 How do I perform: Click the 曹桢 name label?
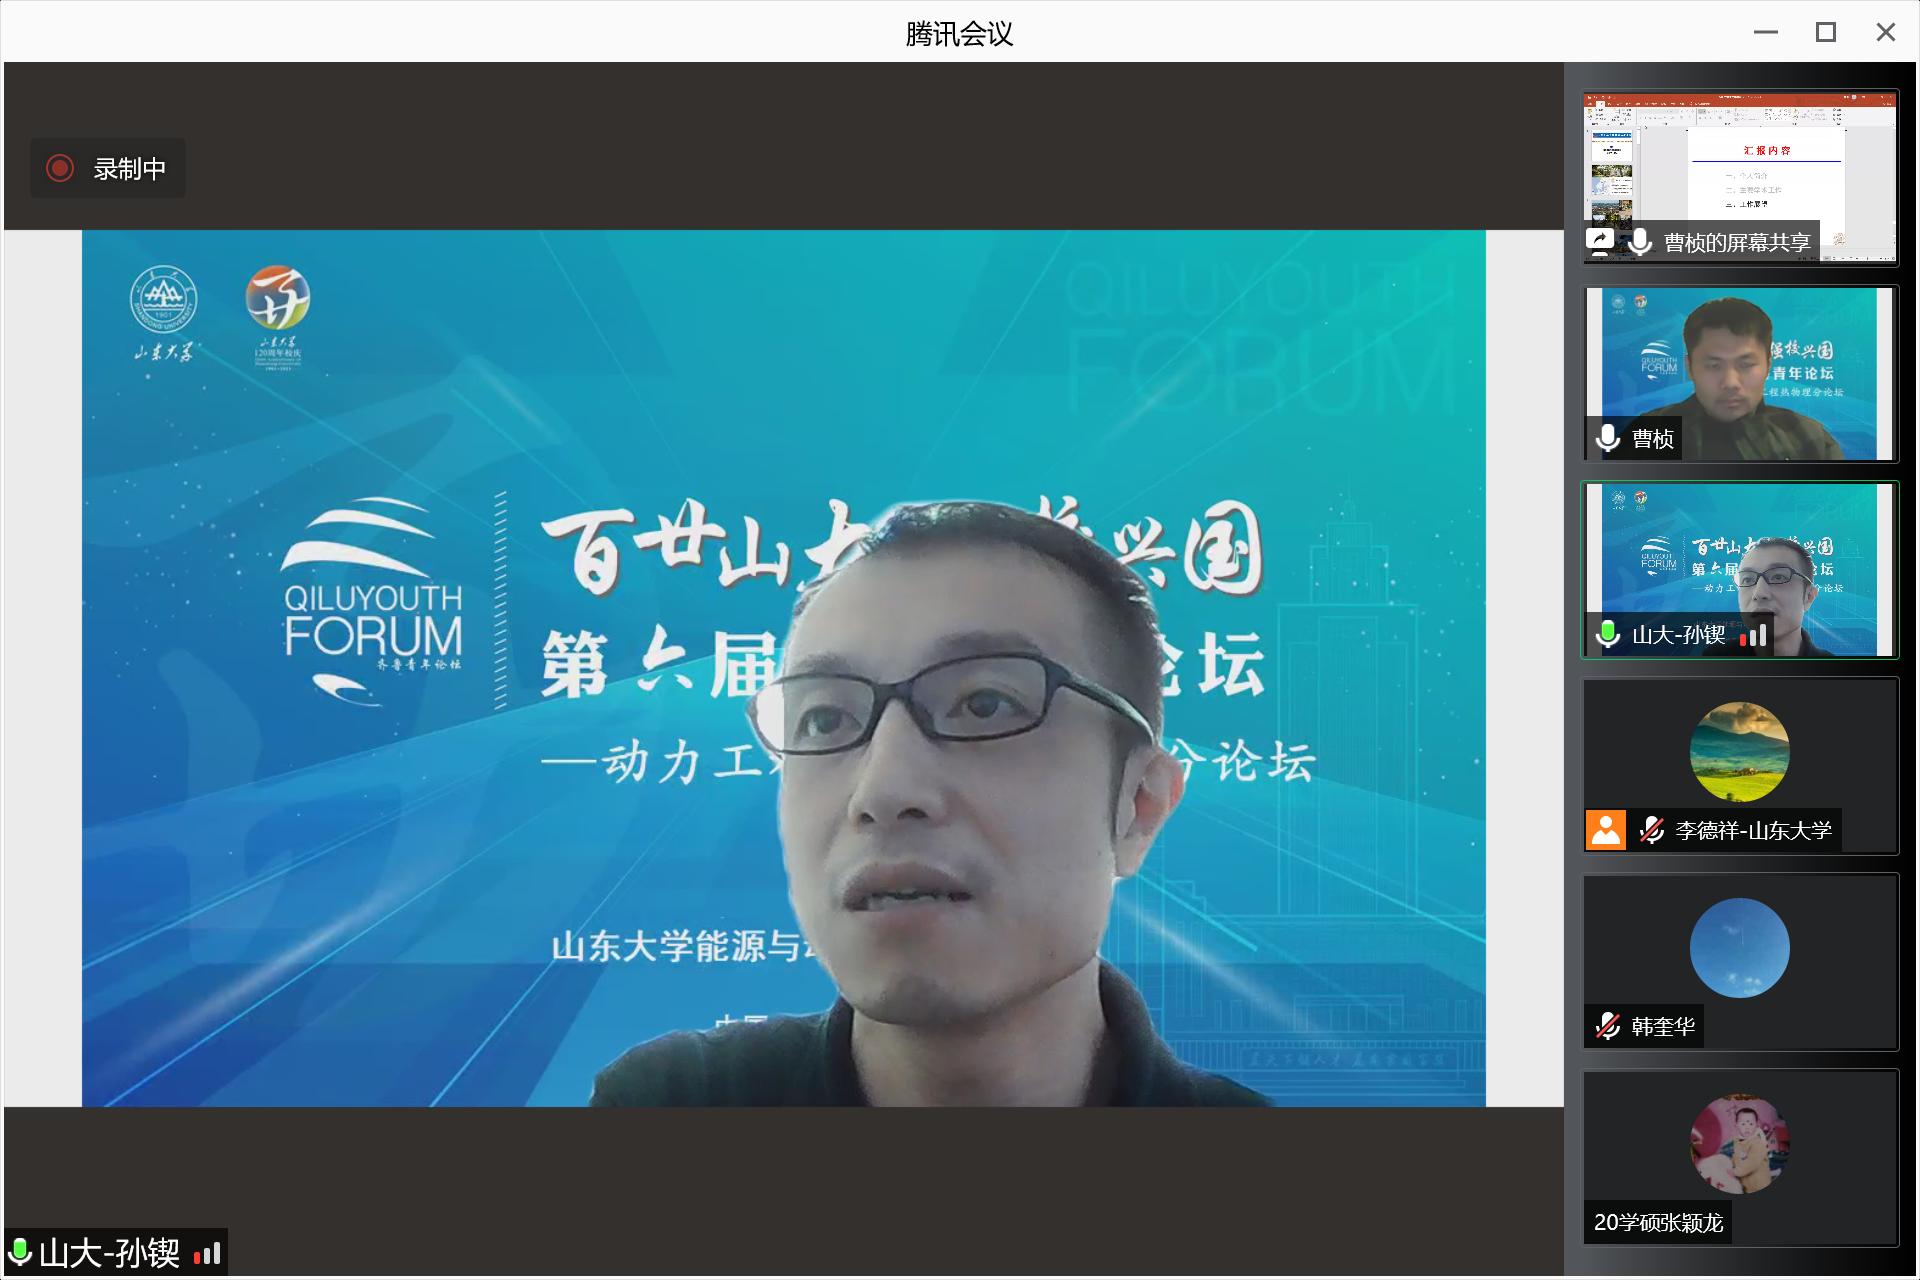pos(1653,438)
